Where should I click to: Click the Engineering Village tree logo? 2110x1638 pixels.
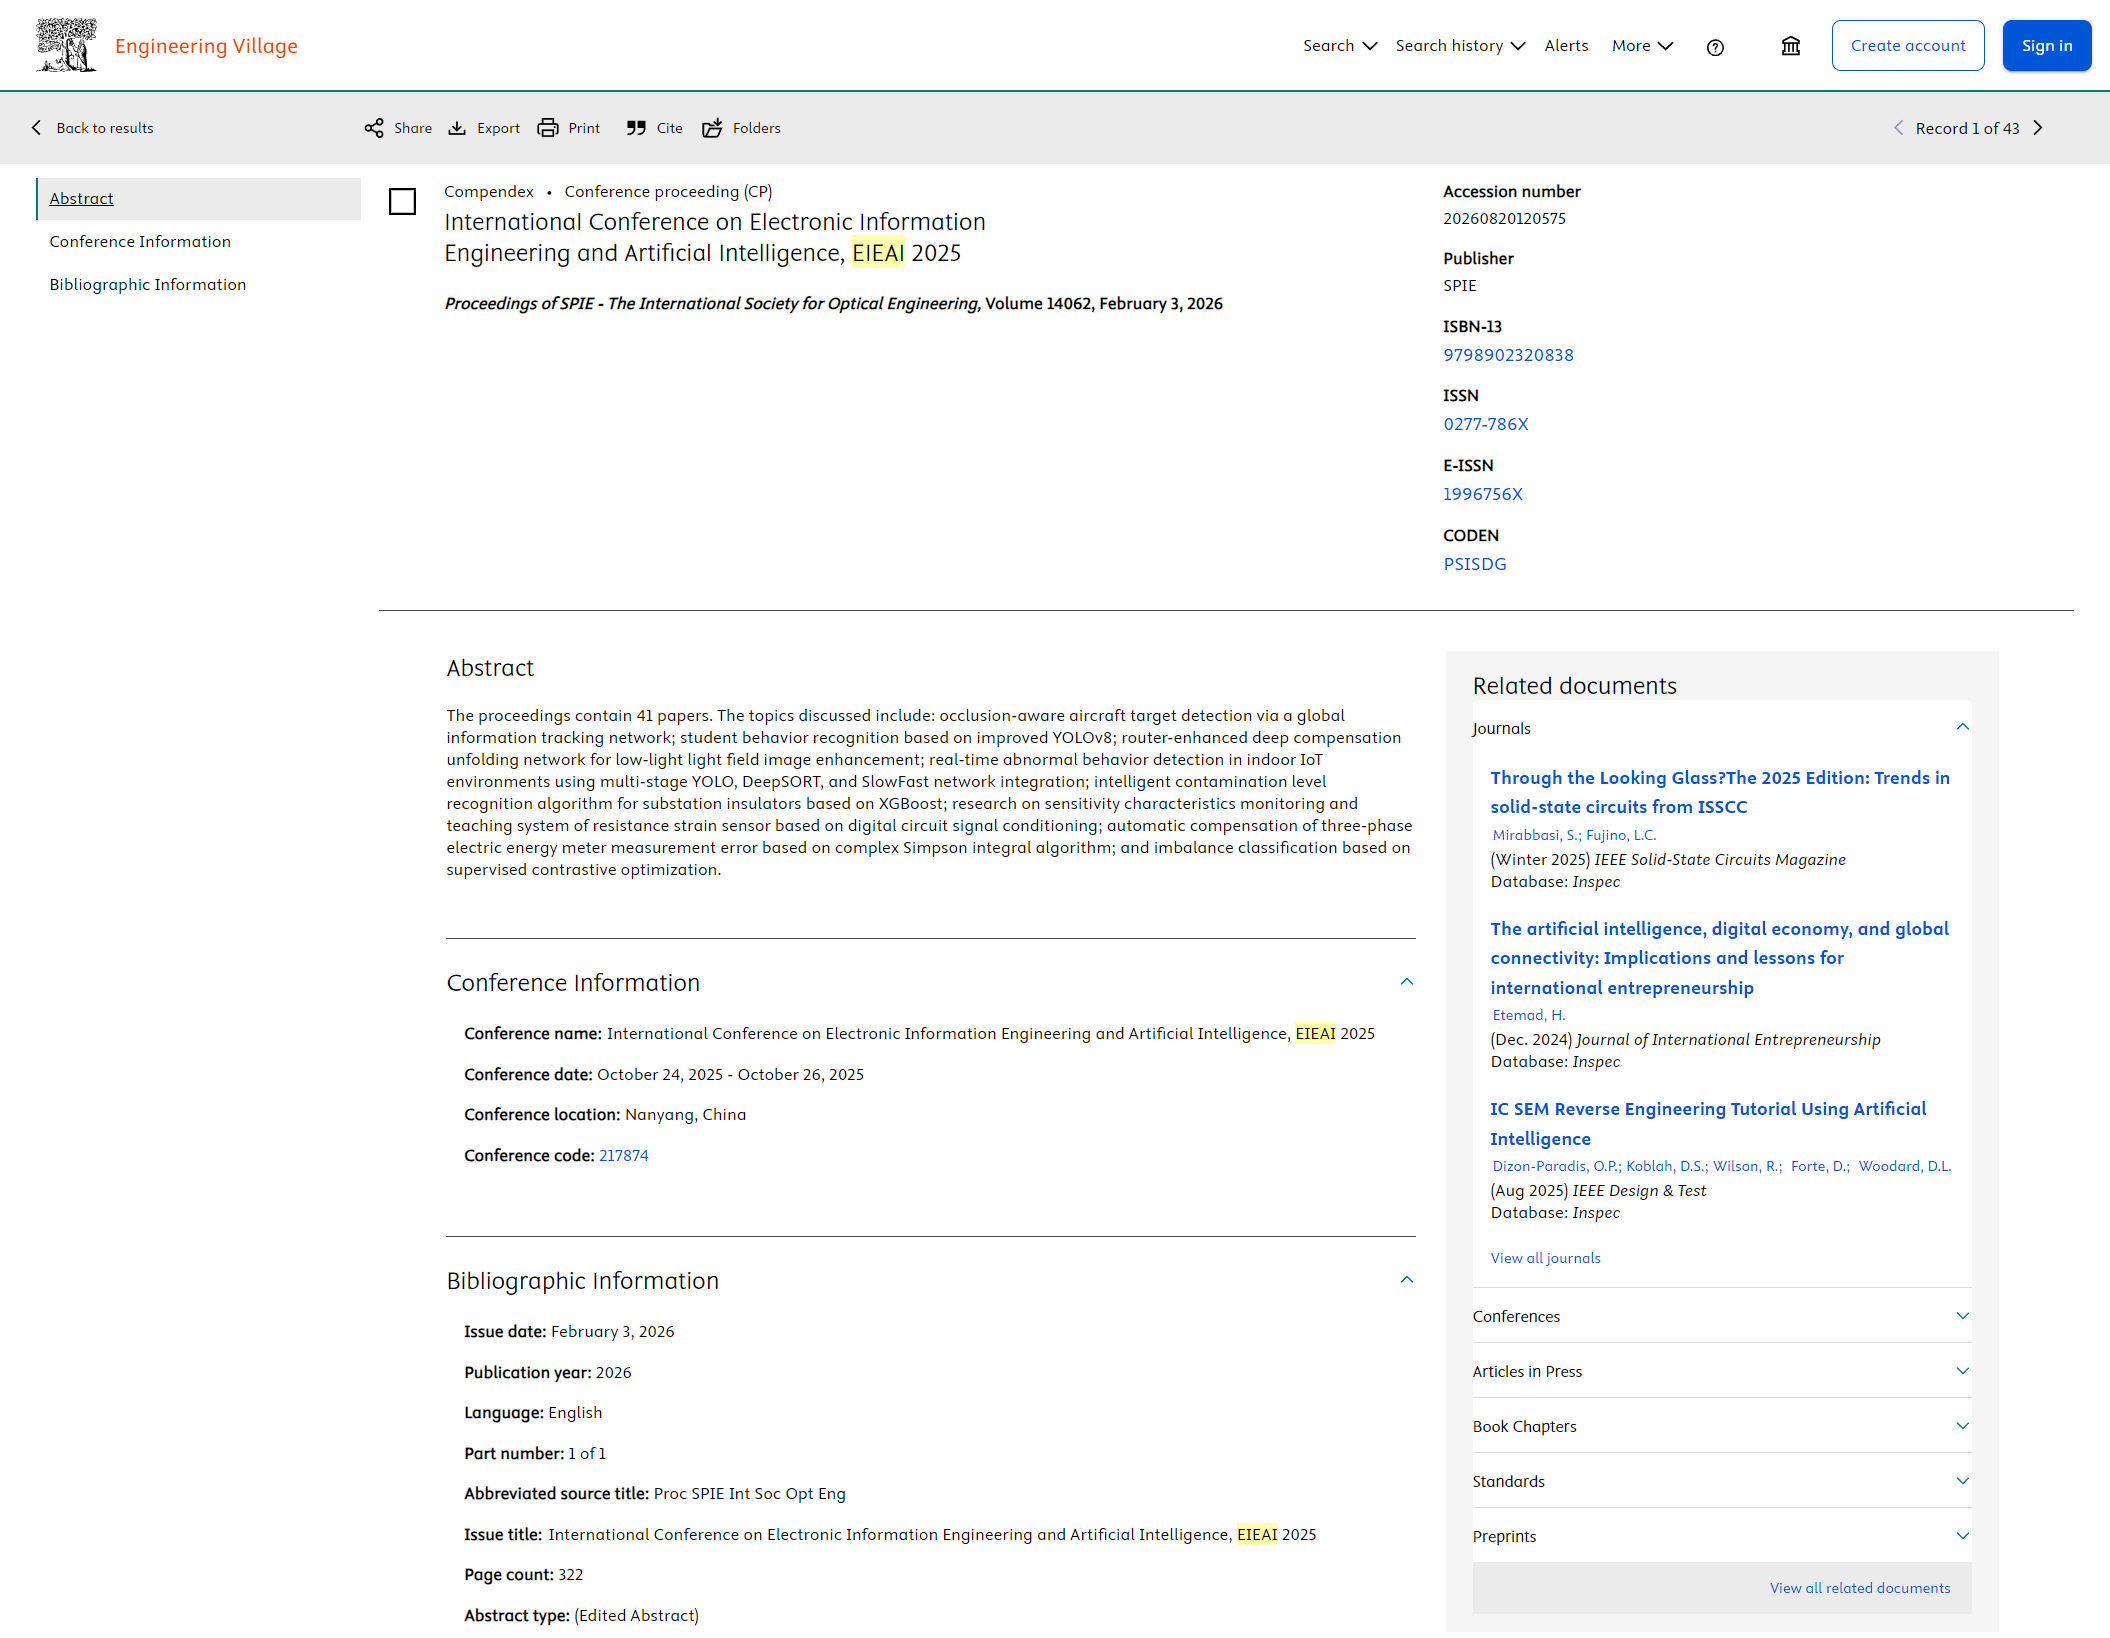point(66,46)
